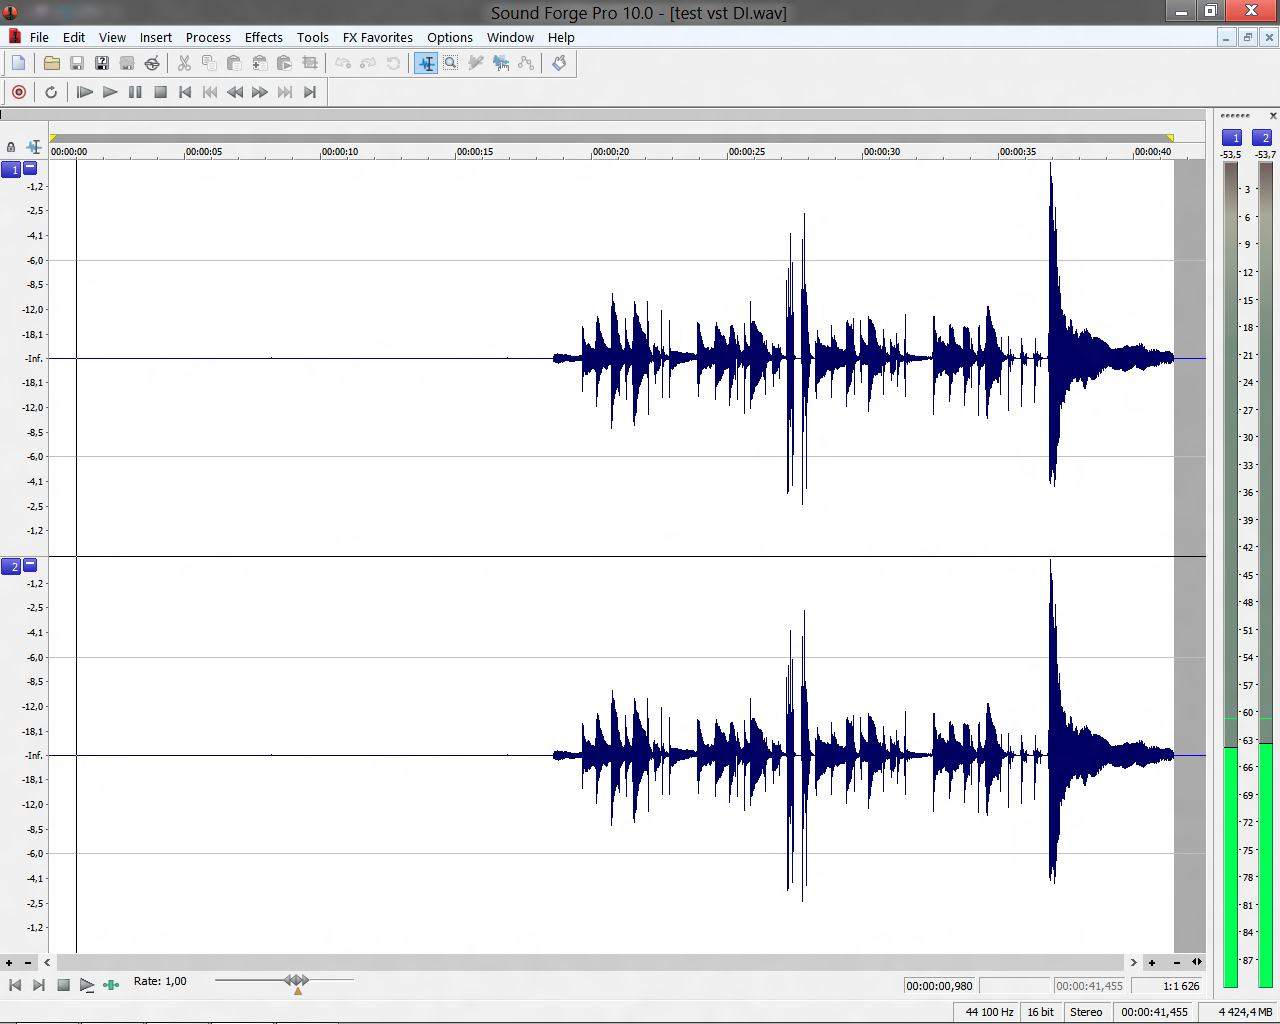Open the Effects menu
Viewport: 1280px width, 1024px height.
(x=263, y=37)
